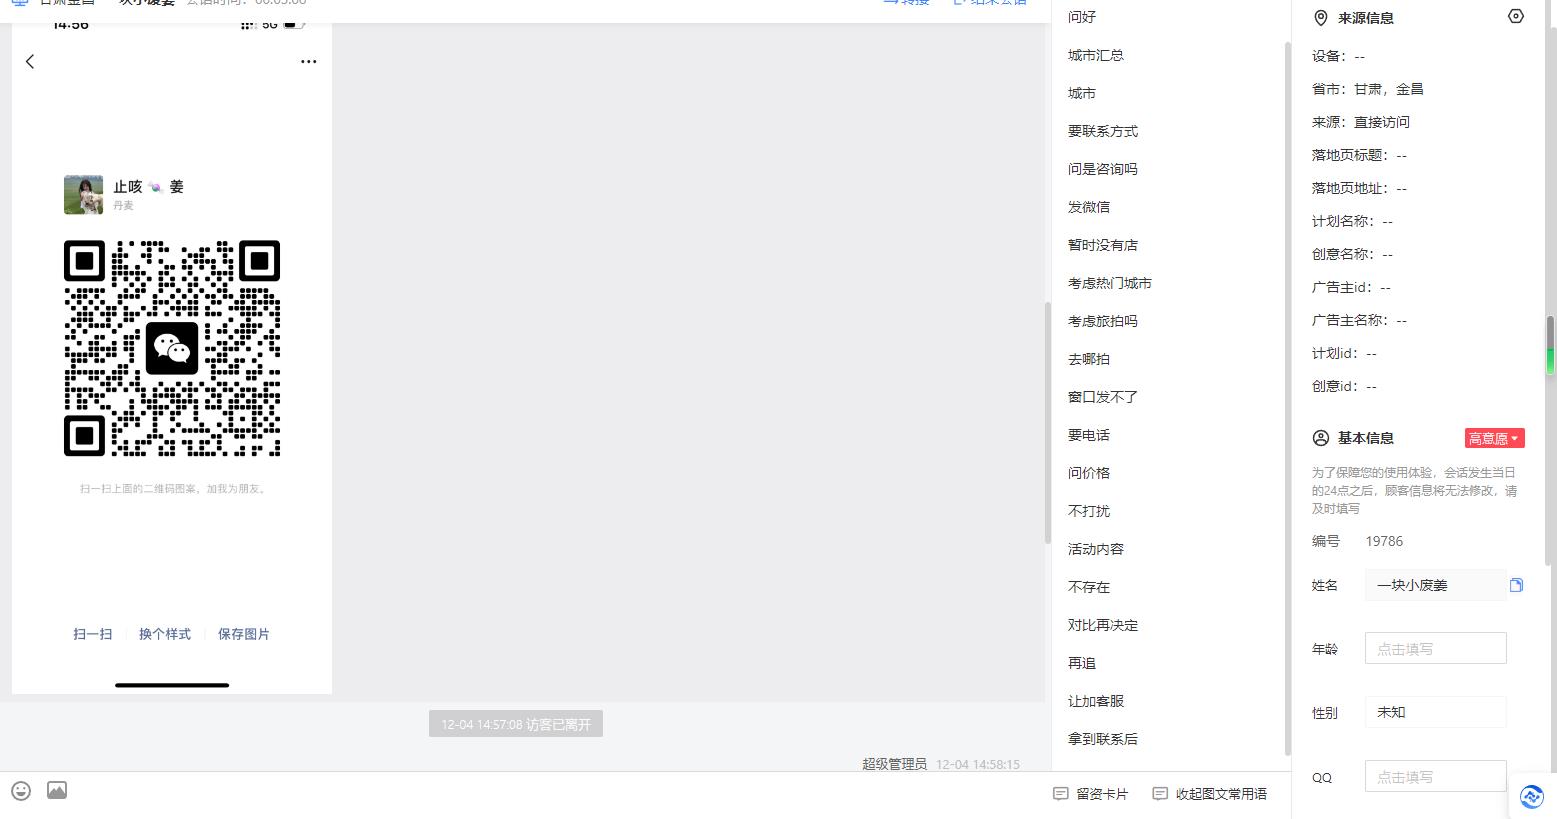The image size is (1557, 819).
Task: Choose the 活动内容 quick reply
Action: coord(1096,549)
